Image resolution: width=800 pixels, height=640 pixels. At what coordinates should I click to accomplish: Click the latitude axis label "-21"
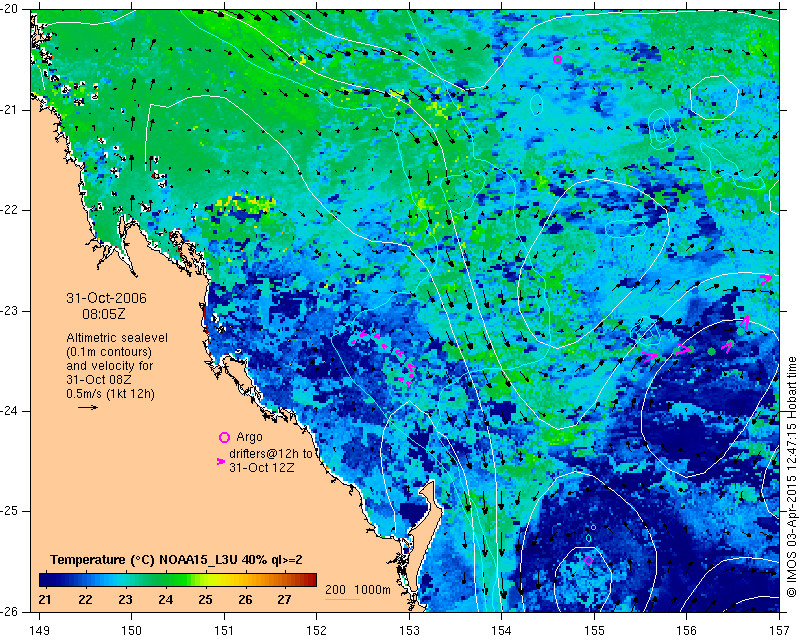tap(10, 110)
